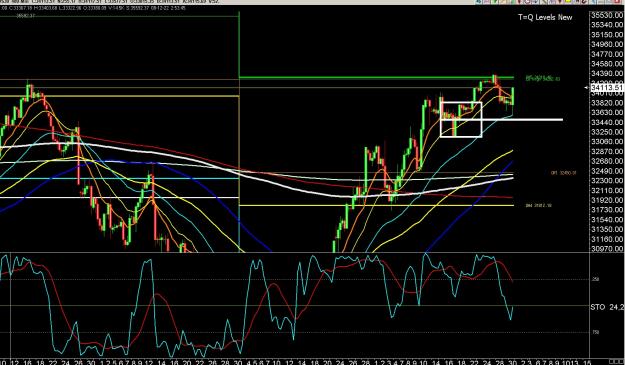Click the 34770.00 price axis label
The image size is (625, 365).
click(x=607, y=54)
